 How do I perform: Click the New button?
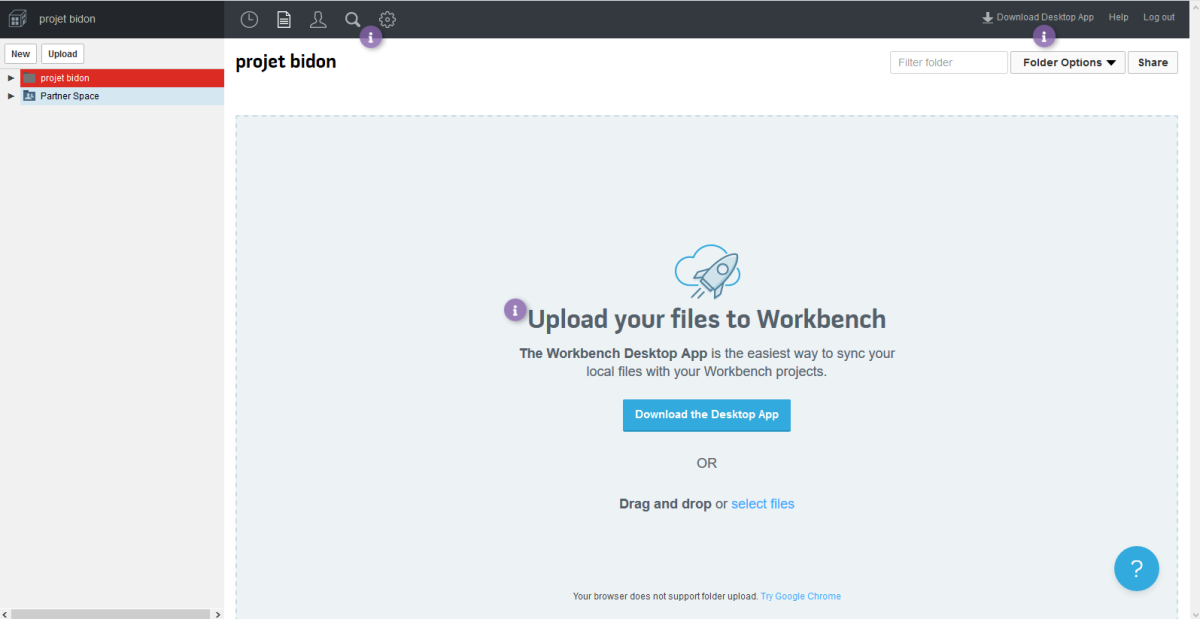click(x=21, y=54)
